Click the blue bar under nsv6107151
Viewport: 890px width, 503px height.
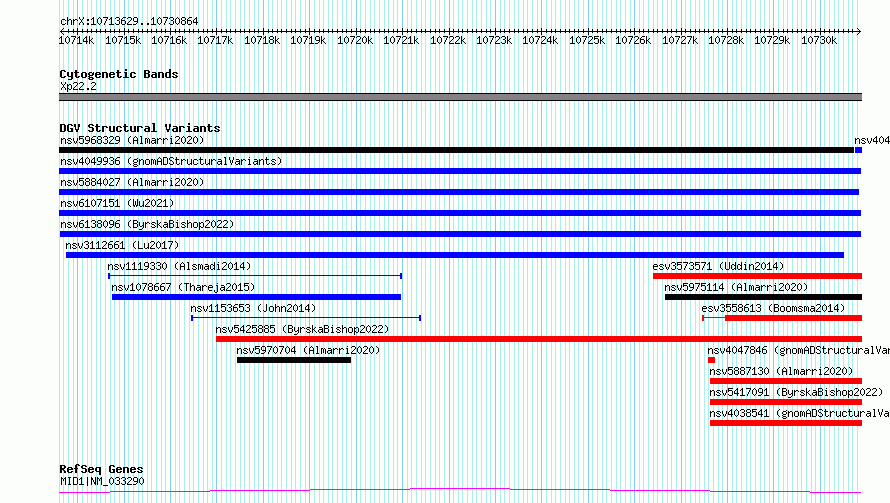460,213
